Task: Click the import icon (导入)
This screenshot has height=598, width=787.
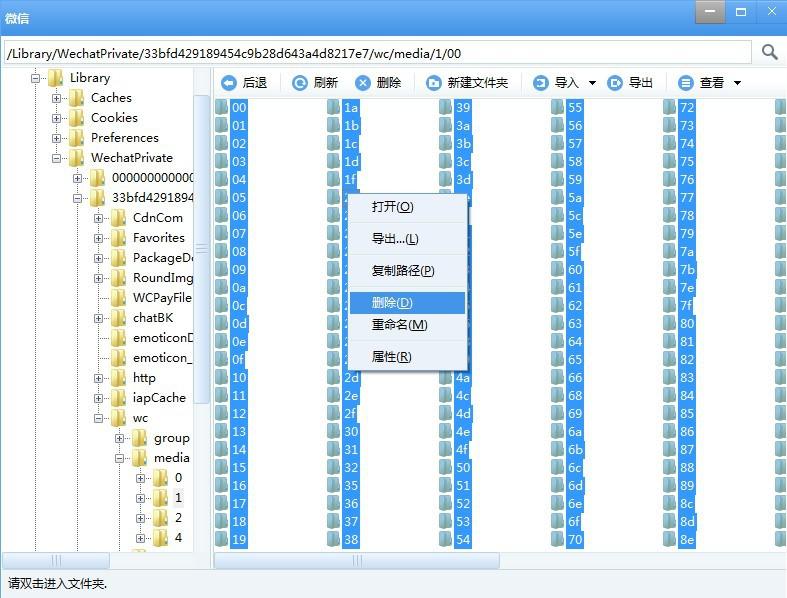Action: pyautogui.click(x=541, y=83)
